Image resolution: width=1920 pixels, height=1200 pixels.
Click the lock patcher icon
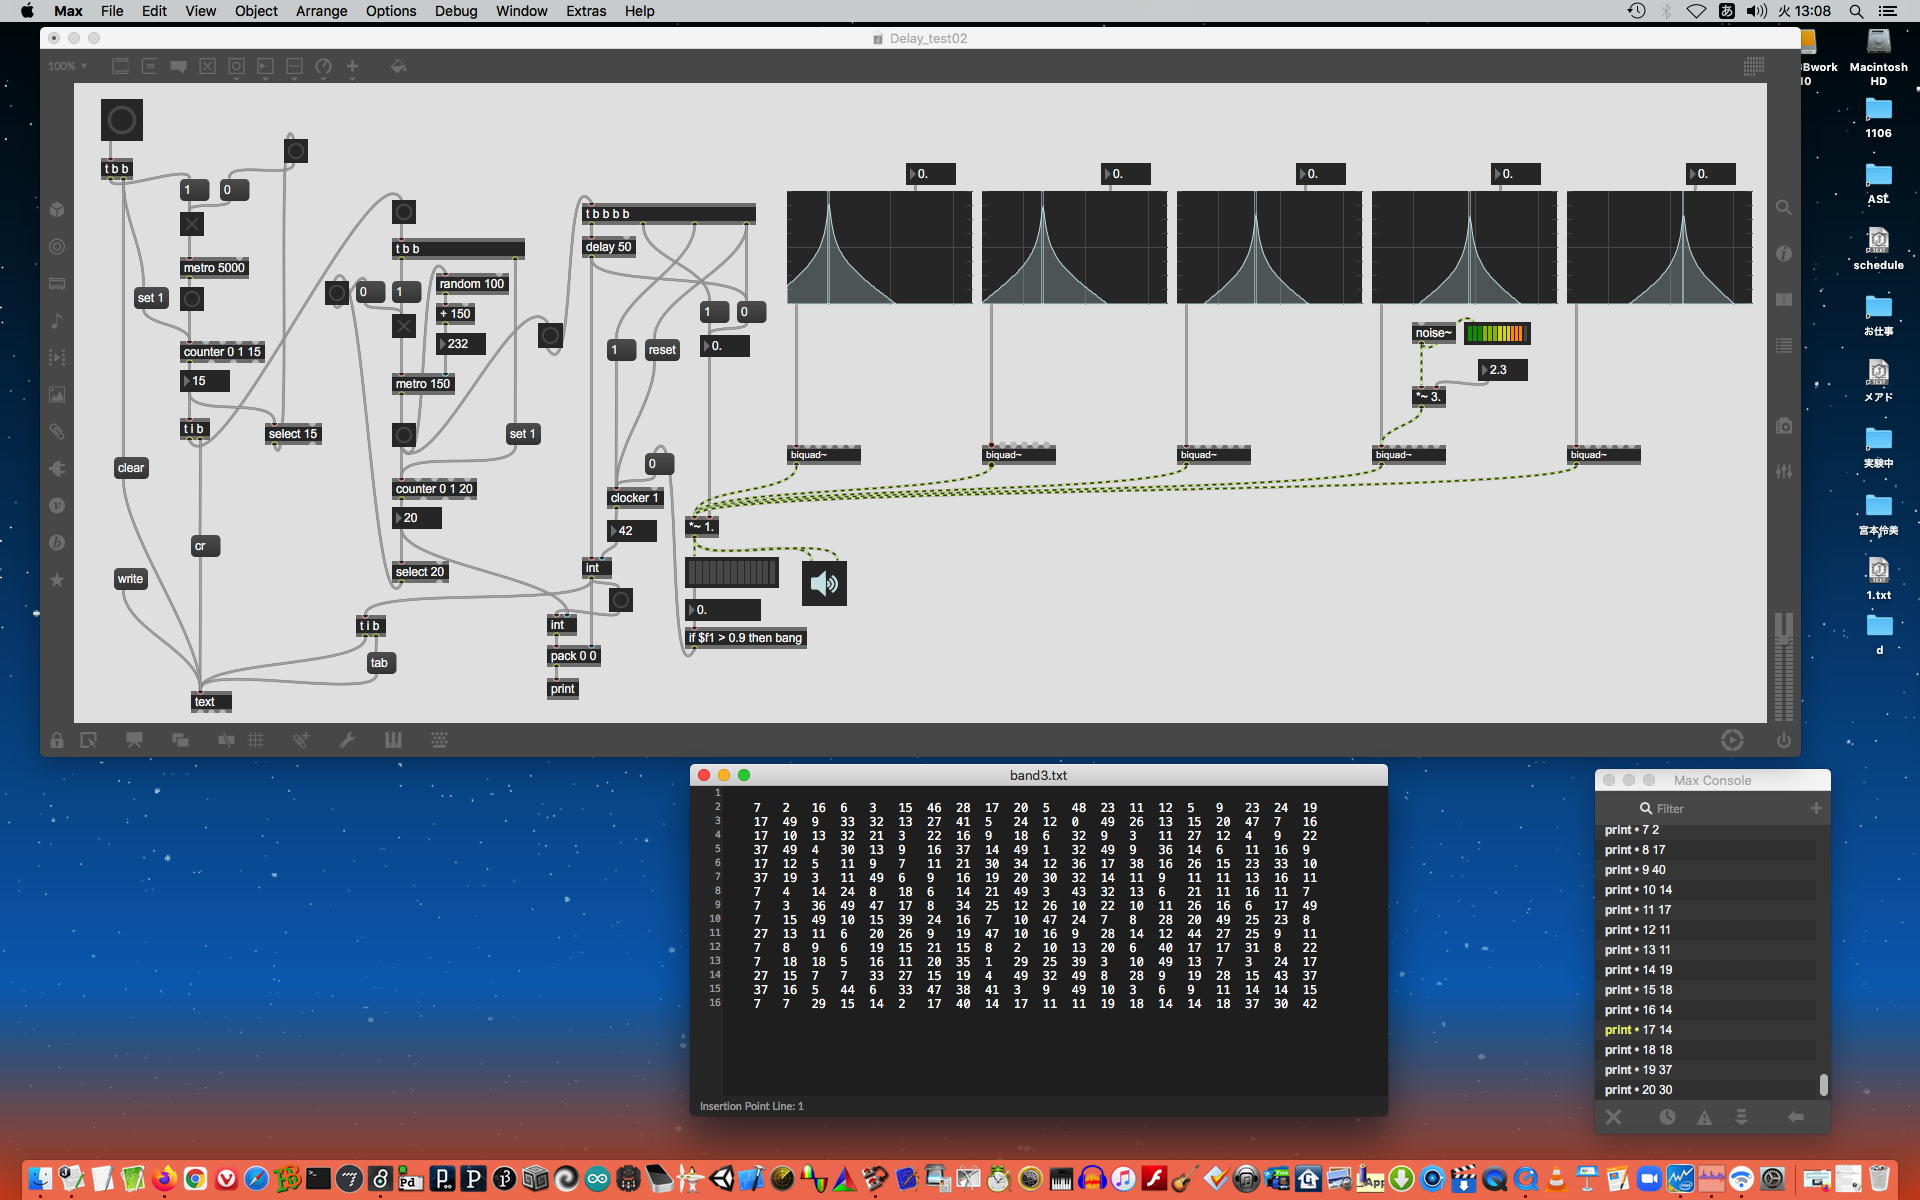tap(57, 740)
